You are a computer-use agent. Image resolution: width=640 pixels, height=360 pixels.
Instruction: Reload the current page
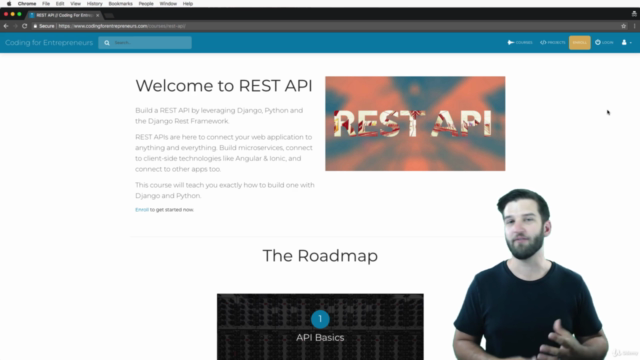(x=24, y=26)
